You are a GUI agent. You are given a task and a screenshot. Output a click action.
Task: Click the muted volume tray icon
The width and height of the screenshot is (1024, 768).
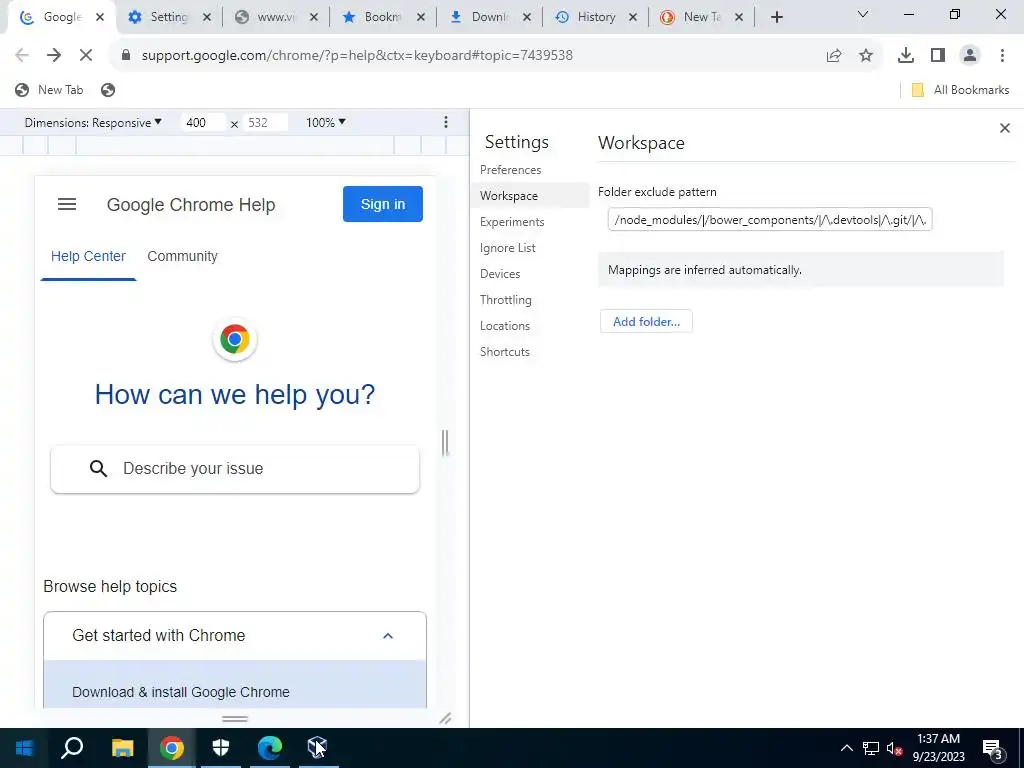(894, 748)
